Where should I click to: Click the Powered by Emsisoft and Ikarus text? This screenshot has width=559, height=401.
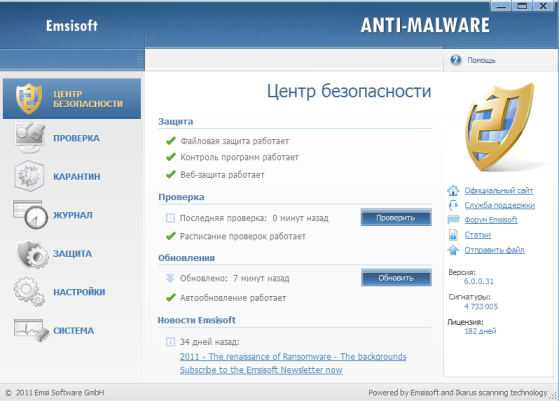click(x=458, y=393)
